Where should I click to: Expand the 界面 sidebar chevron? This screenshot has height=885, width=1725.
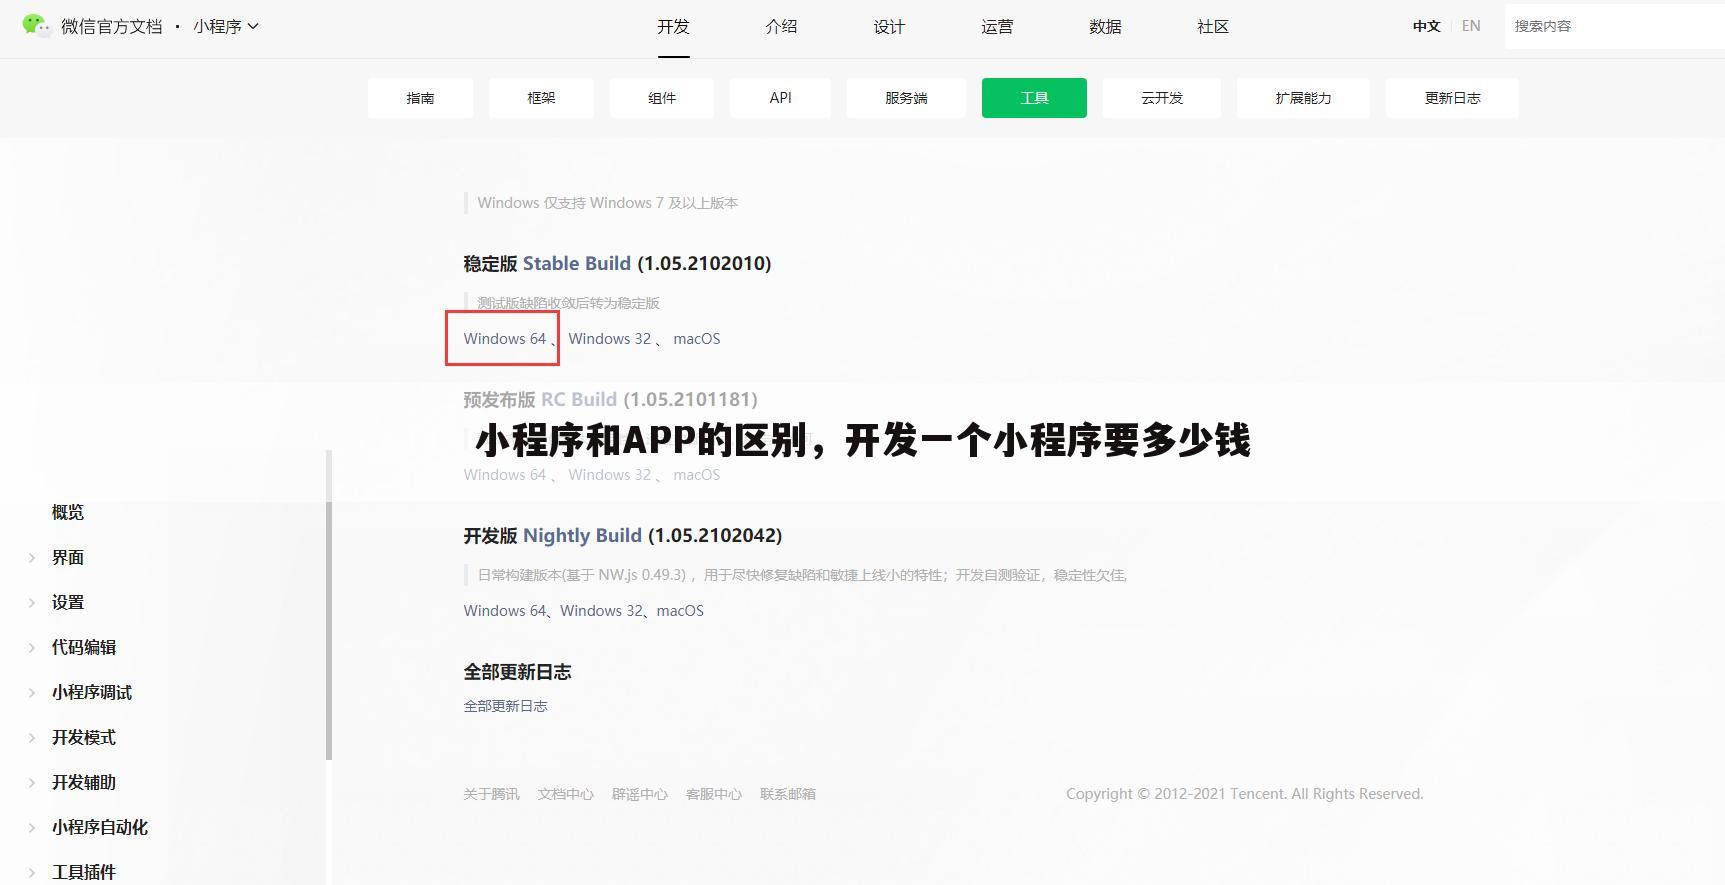click(32, 558)
